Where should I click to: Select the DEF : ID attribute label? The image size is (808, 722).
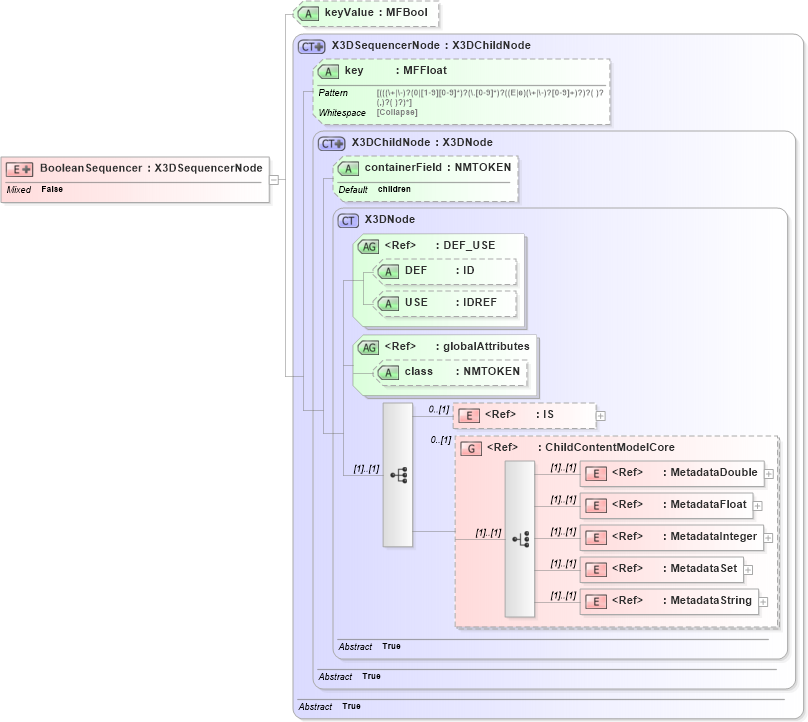click(440, 271)
